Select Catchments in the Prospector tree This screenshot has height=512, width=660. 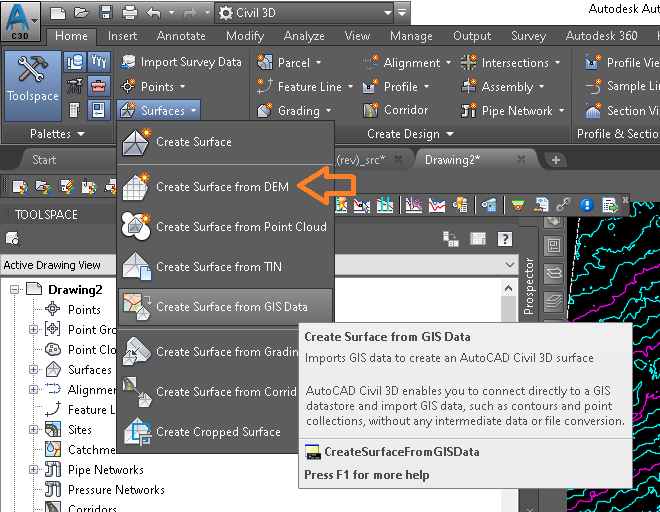91,450
